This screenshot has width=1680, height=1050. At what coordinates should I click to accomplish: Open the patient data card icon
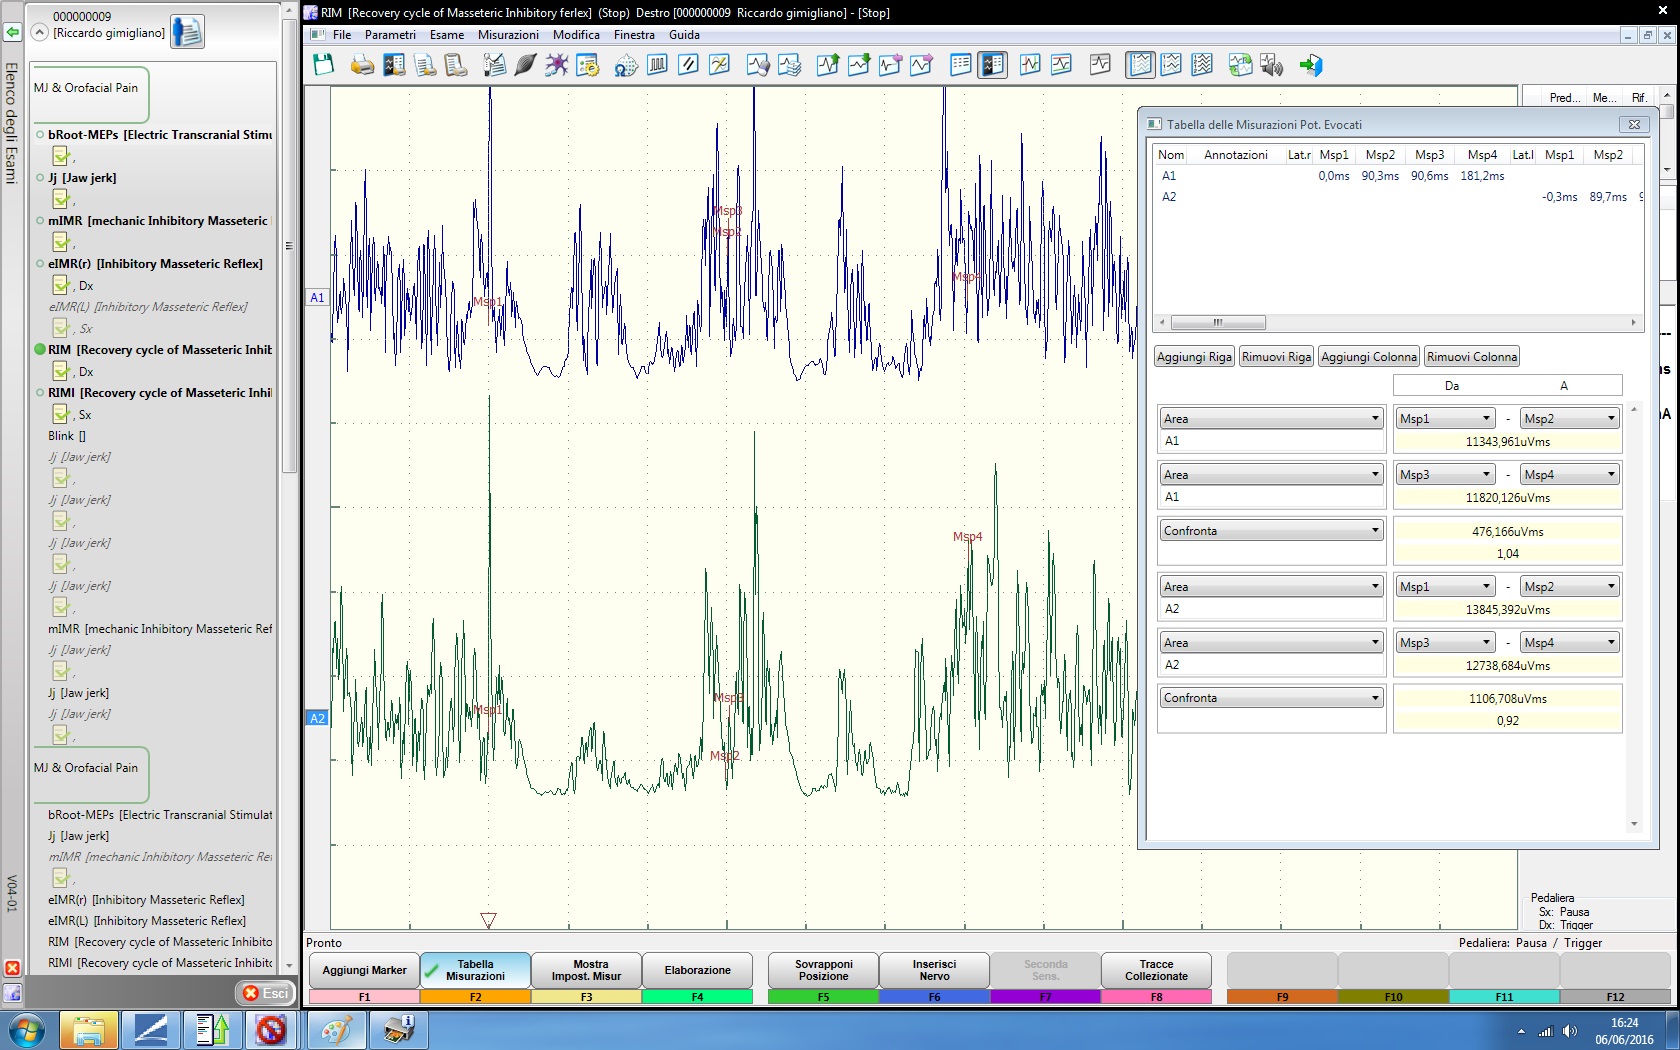187,31
